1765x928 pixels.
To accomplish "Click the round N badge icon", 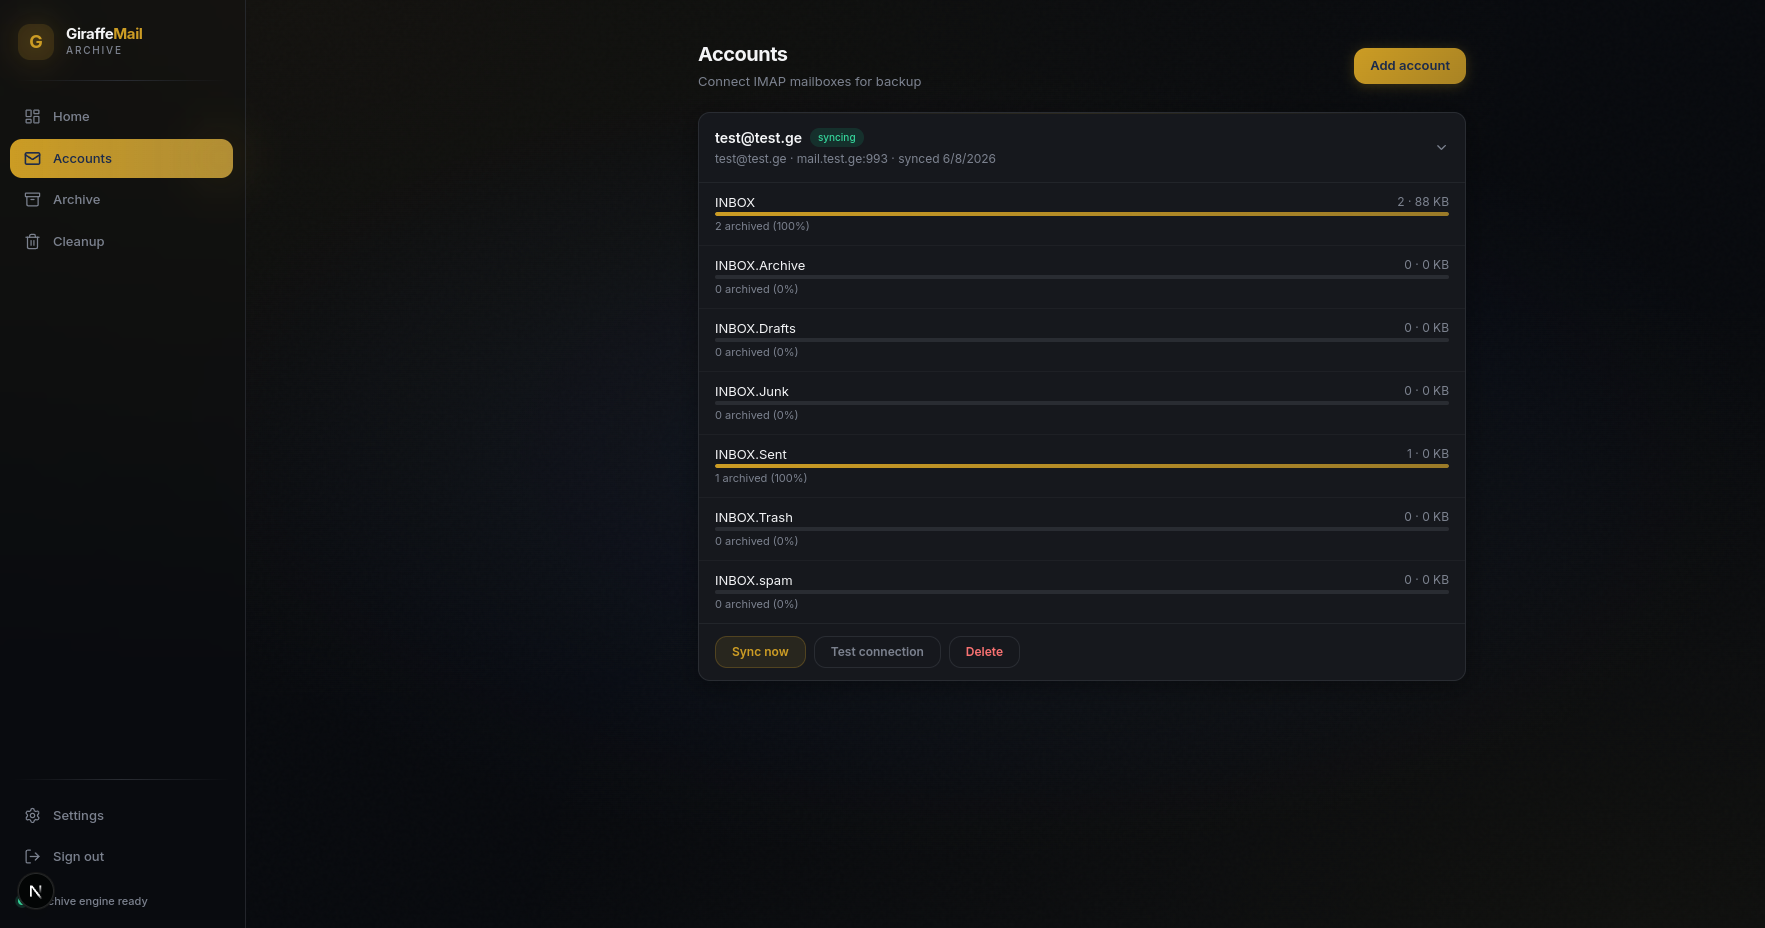I will coord(36,891).
